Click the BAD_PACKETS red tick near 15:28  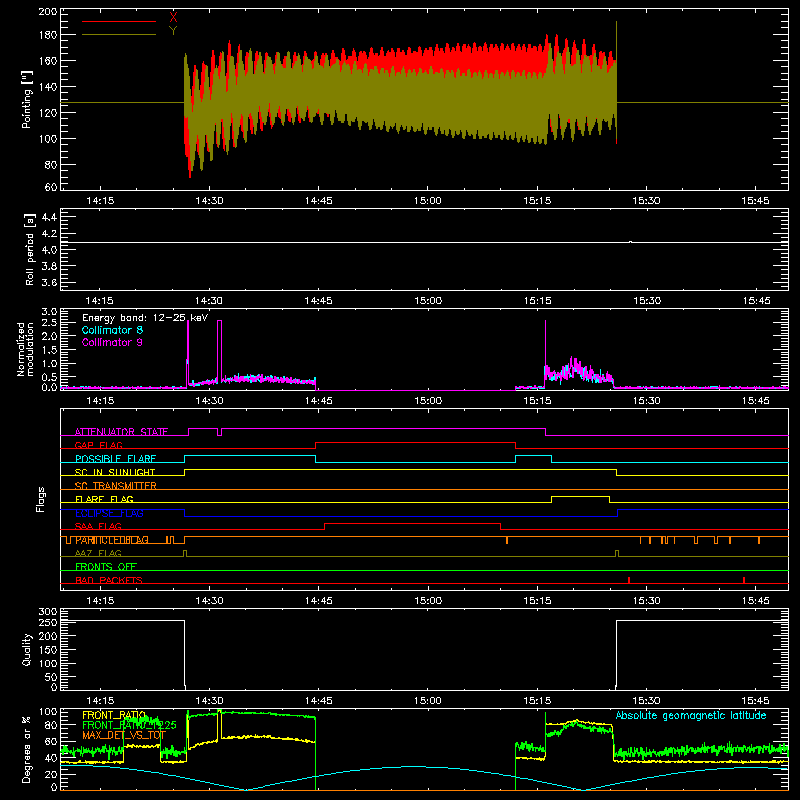pos(629,580)
